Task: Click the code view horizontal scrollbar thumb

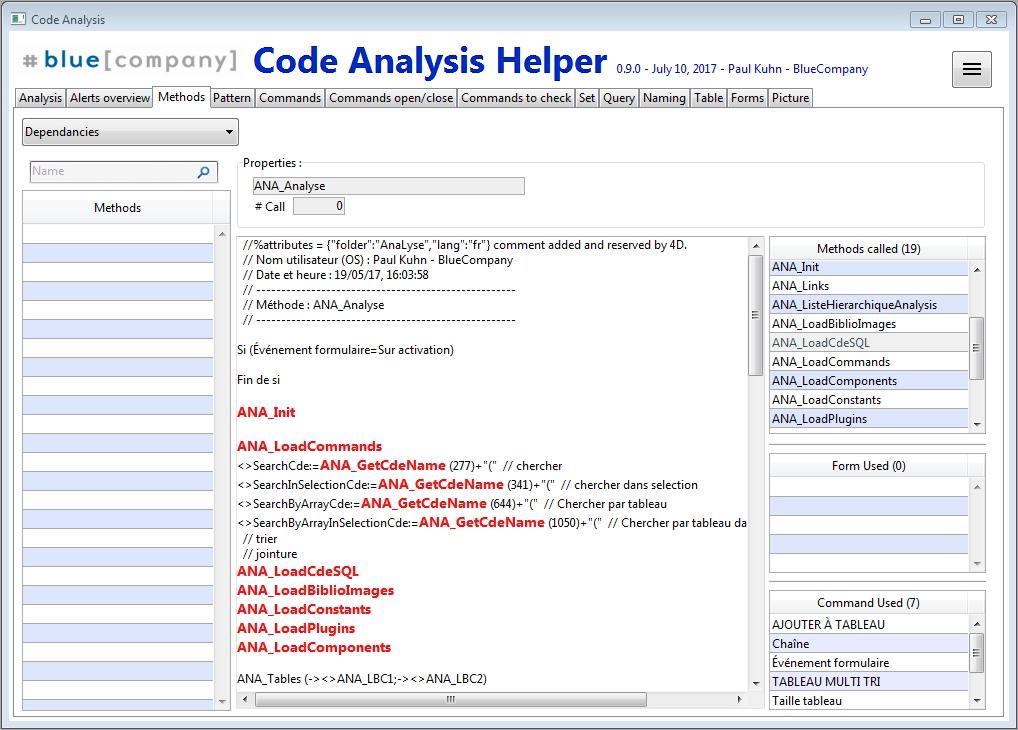Action: (451, 699)
